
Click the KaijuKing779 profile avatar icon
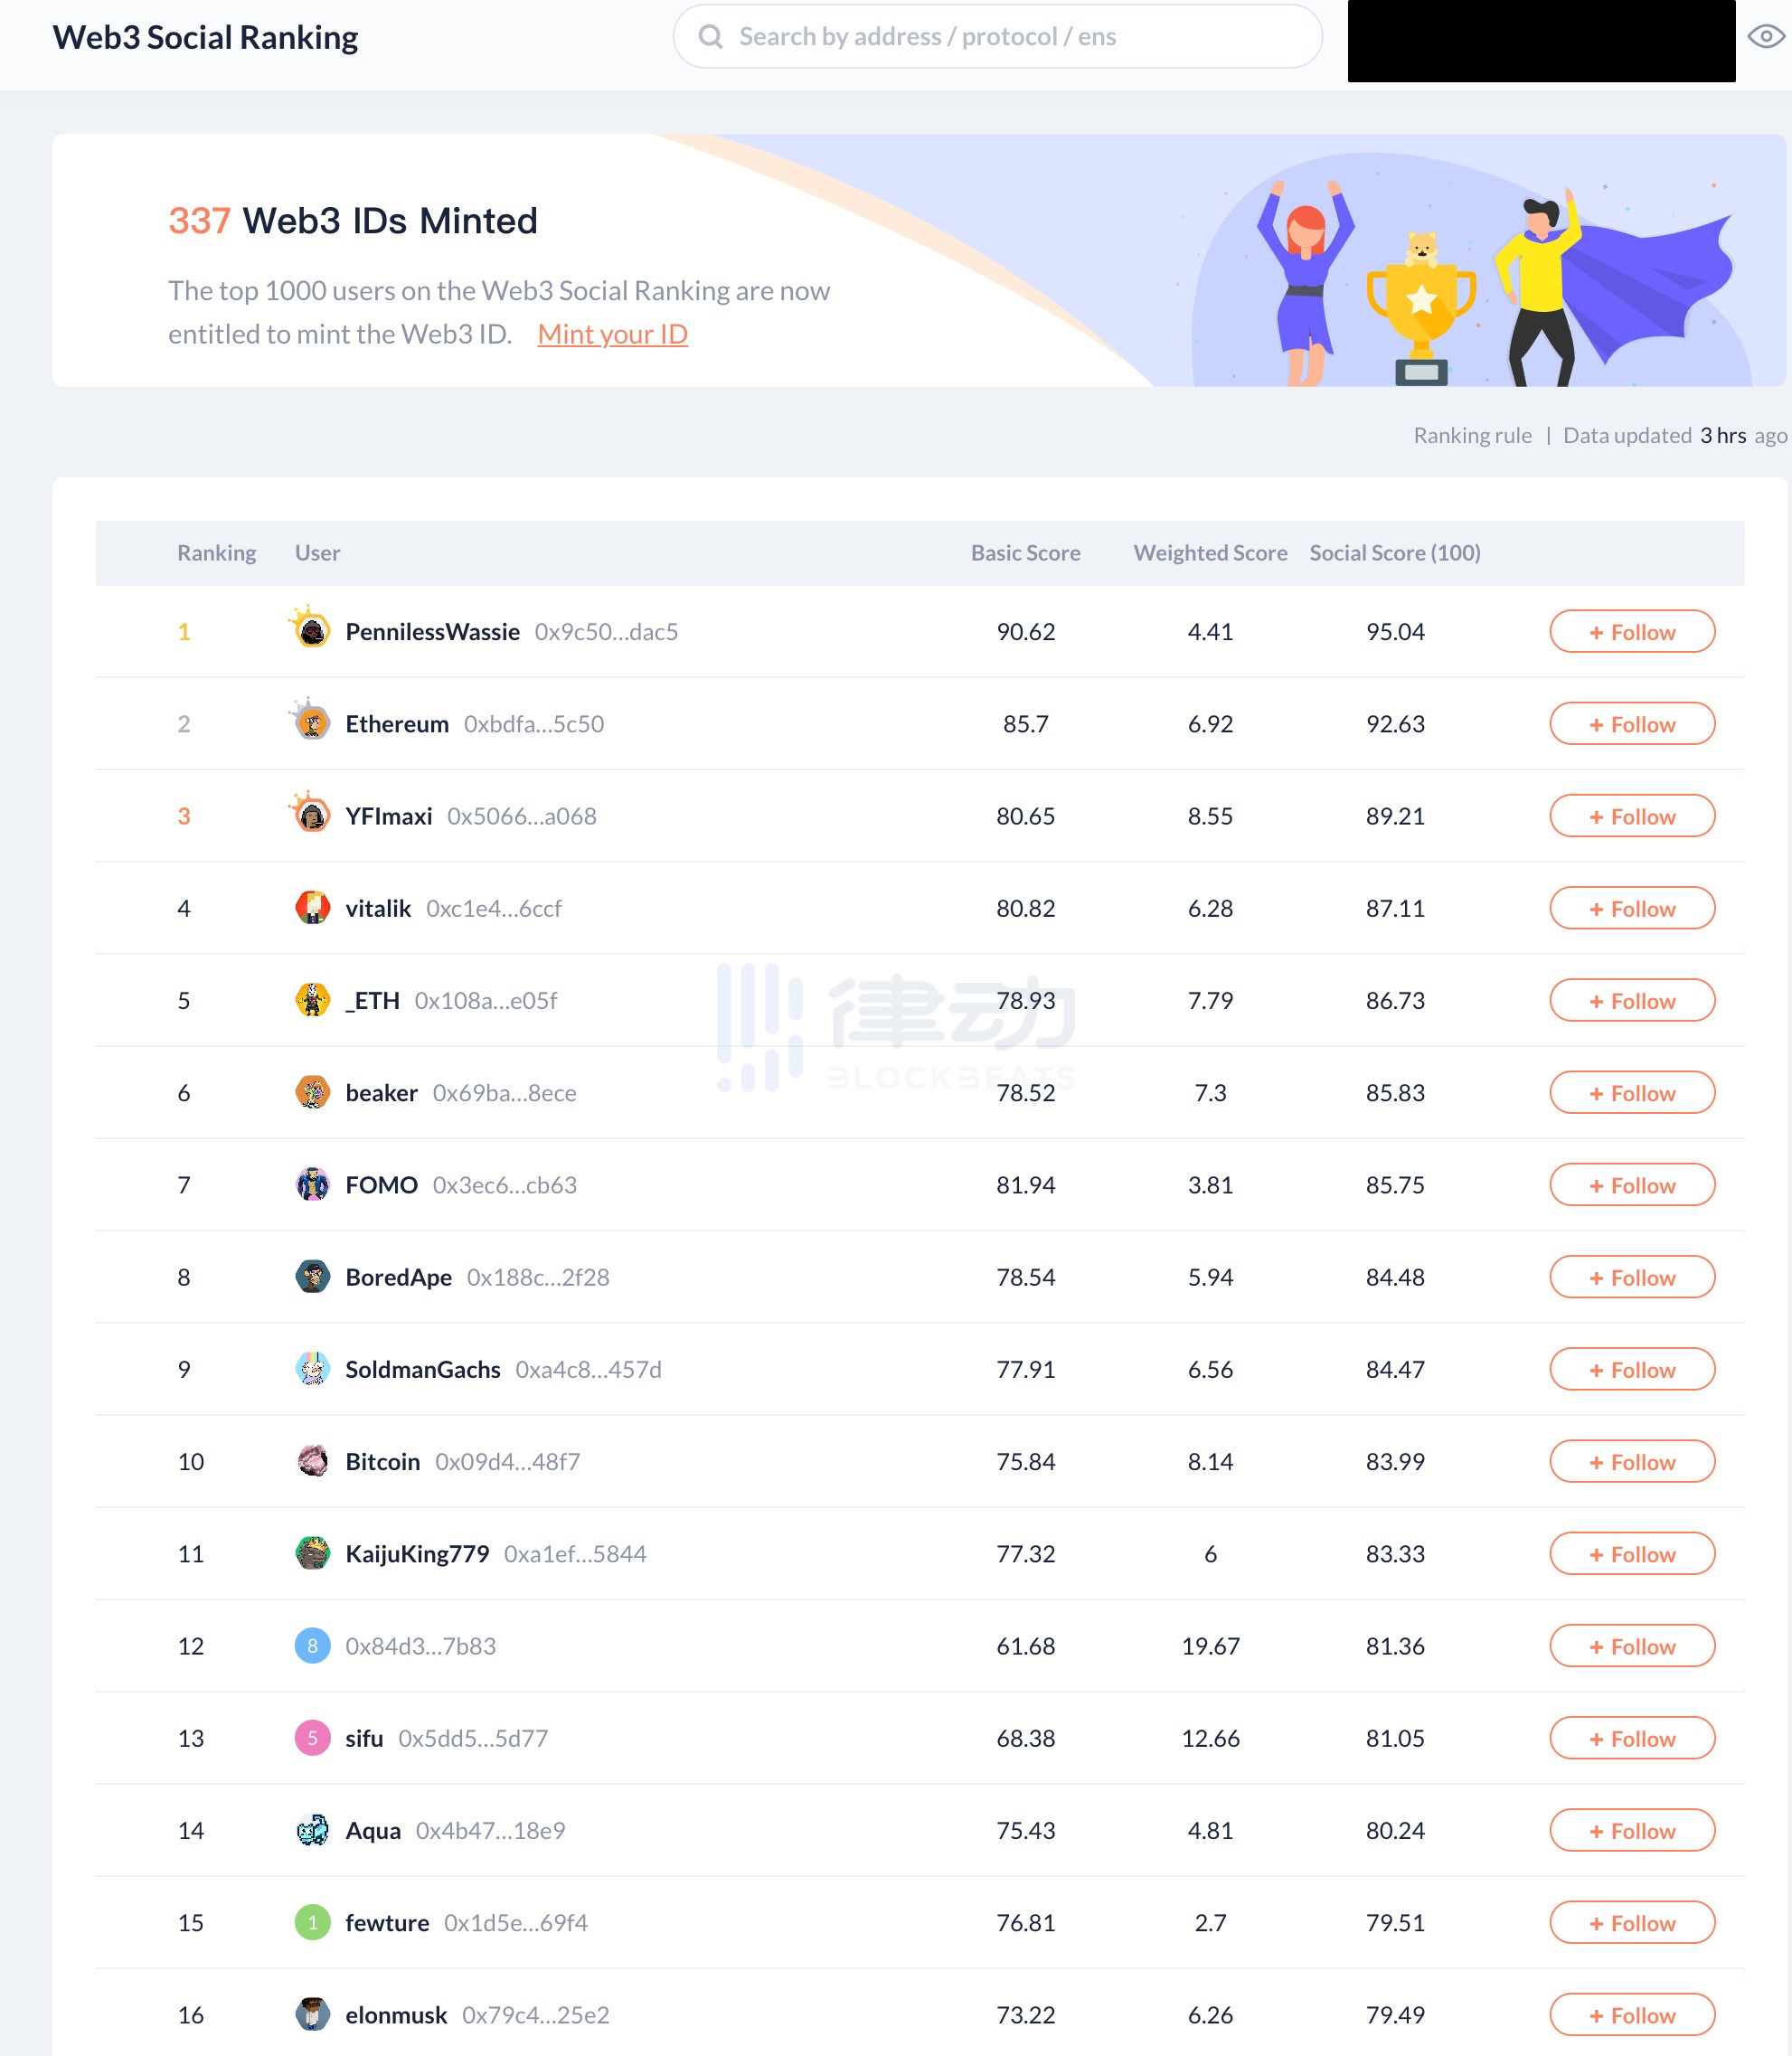[313, 1552]
